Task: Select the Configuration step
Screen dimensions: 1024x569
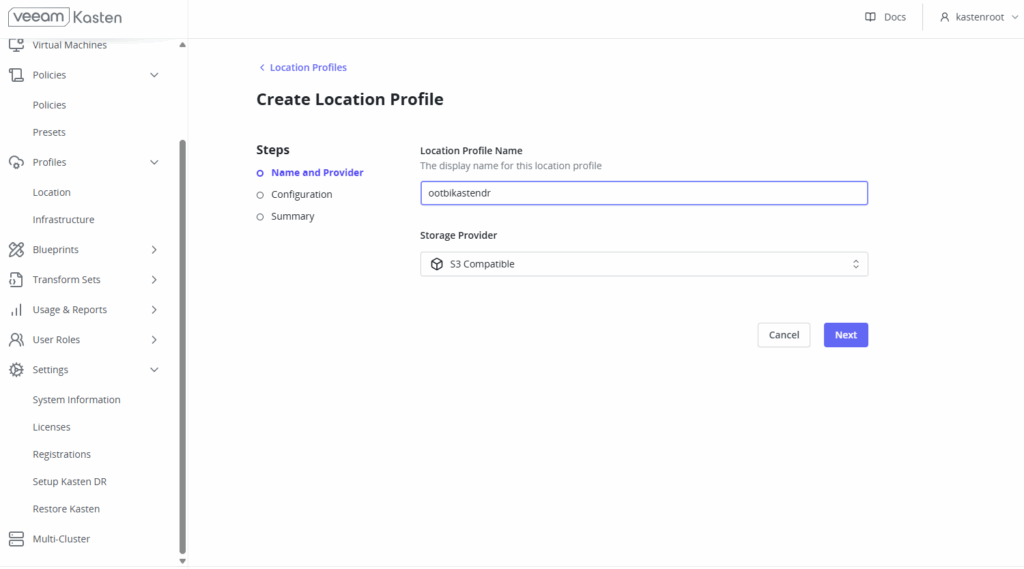Action: [301, 195]
